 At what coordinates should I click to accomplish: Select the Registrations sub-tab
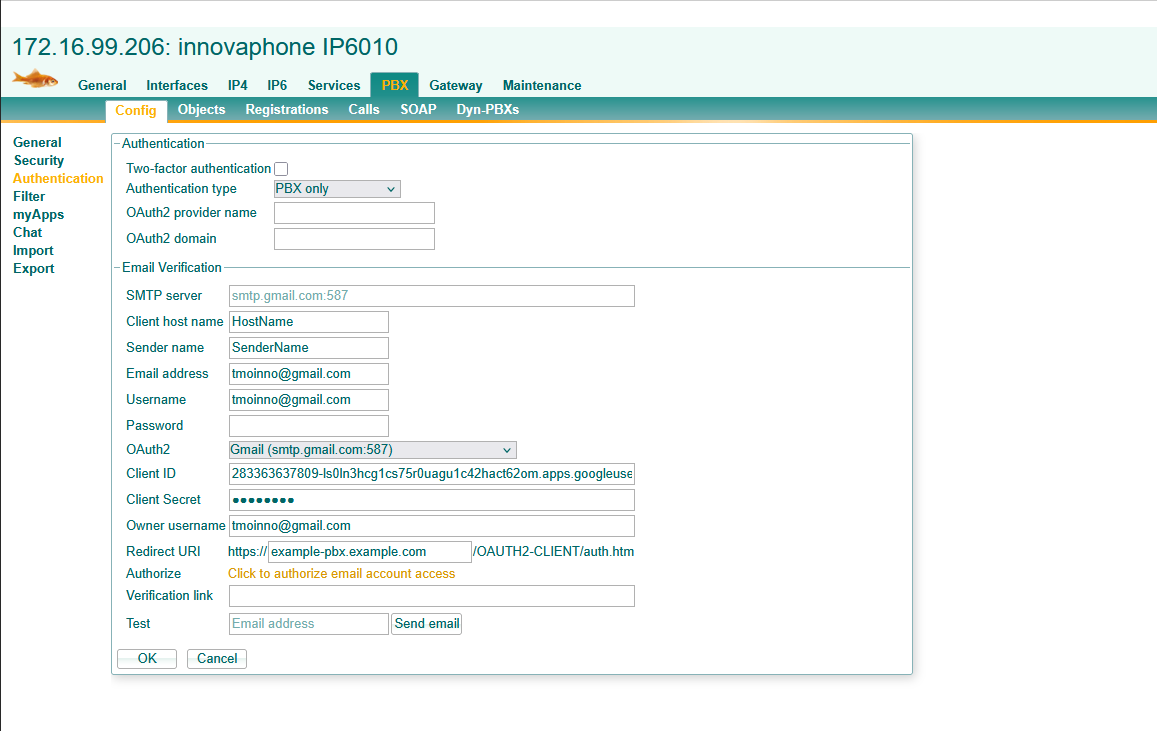(x=286, y=110)
